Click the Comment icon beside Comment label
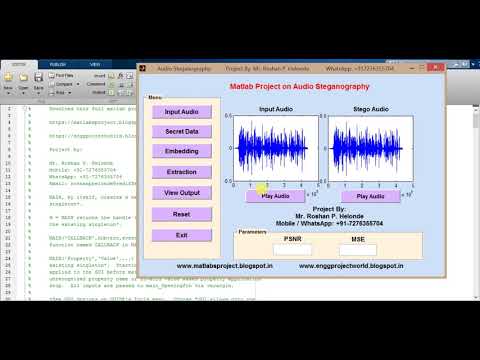The height and width of the screenshot is (360, 480). click(x=111, y=85)
